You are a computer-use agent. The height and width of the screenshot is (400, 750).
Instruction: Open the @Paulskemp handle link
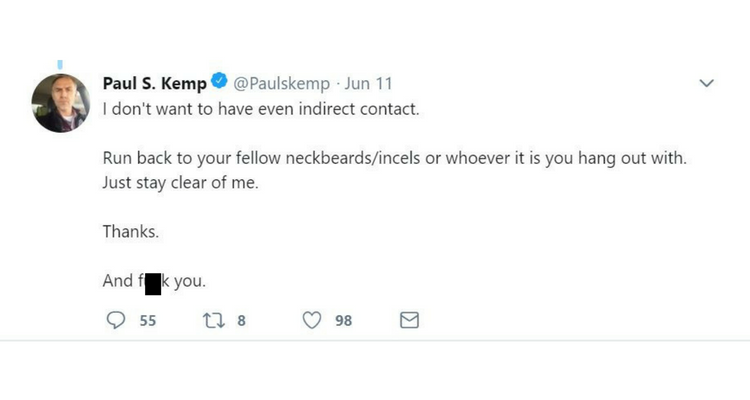pyautogui.click(x=284, y=83)
